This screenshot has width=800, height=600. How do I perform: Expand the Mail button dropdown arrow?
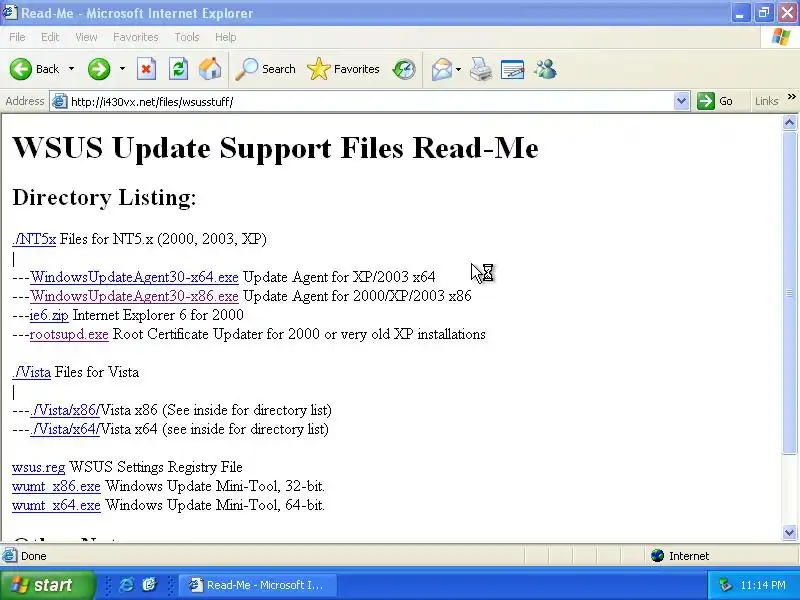coord(458,69)
